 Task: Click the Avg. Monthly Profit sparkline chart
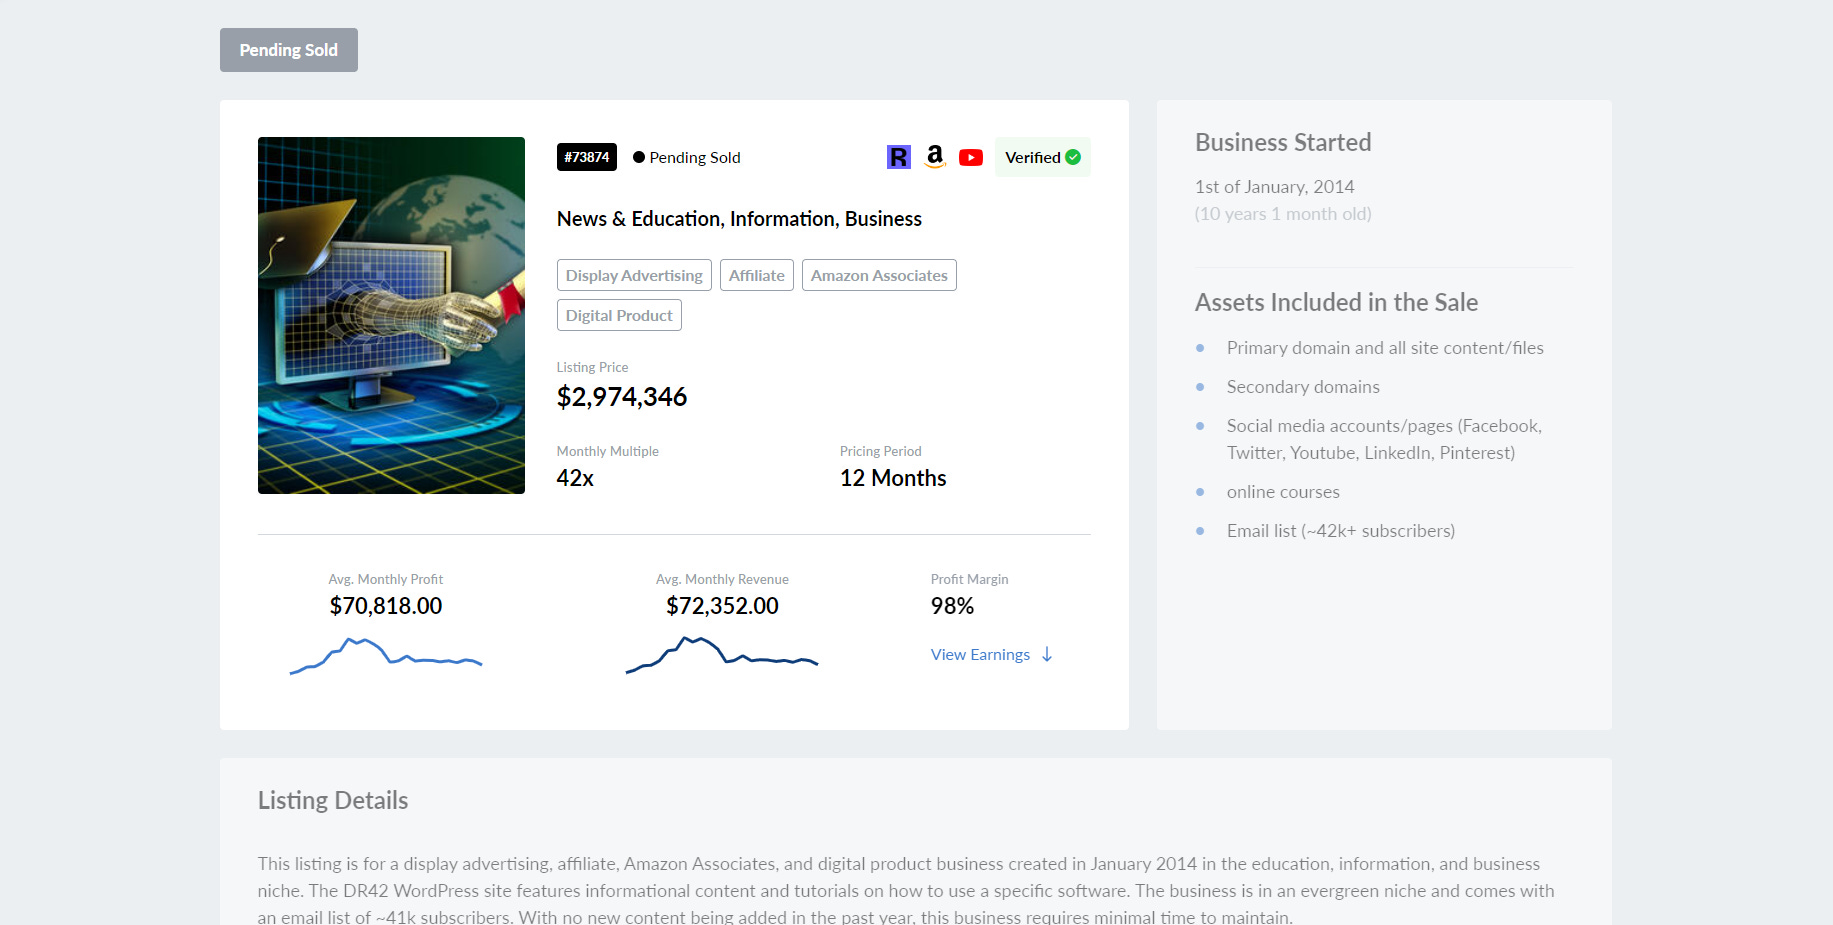coord(386,656)
